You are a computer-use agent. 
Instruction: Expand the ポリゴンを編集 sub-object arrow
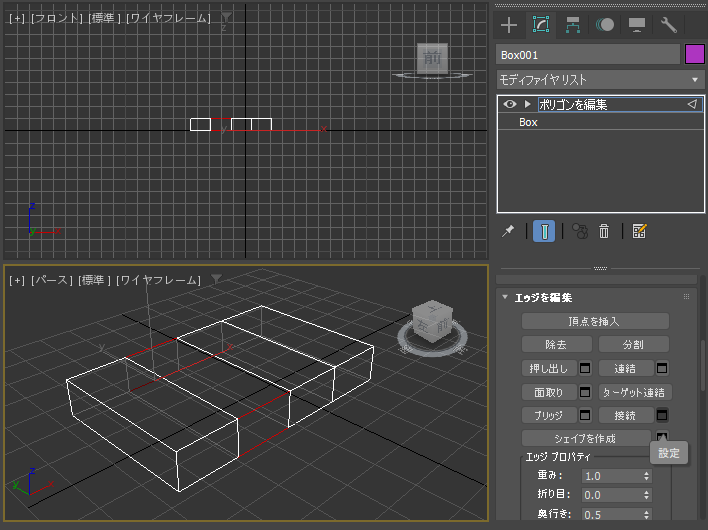point(527,104)
